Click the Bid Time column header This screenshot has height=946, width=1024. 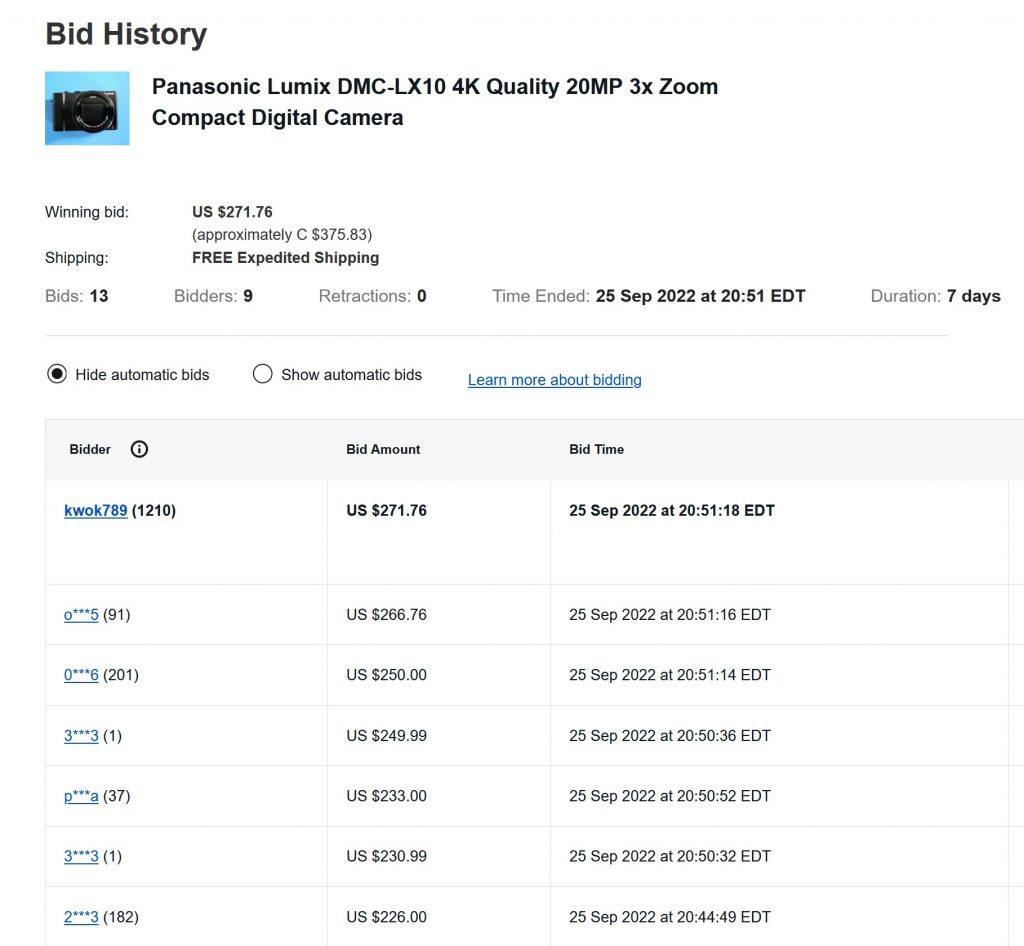(596, 450)
